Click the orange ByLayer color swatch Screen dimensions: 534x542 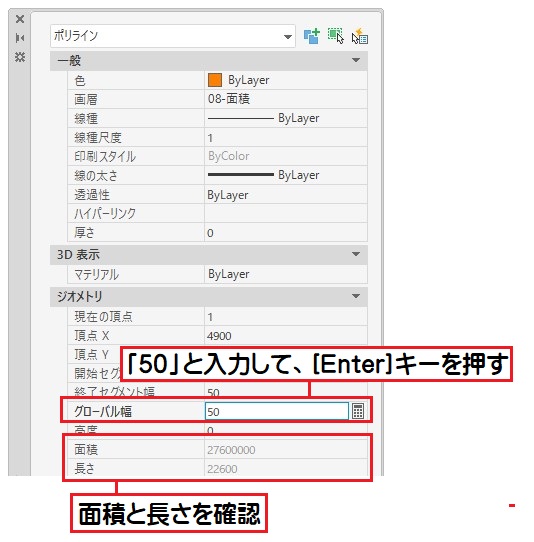point(215,80)
